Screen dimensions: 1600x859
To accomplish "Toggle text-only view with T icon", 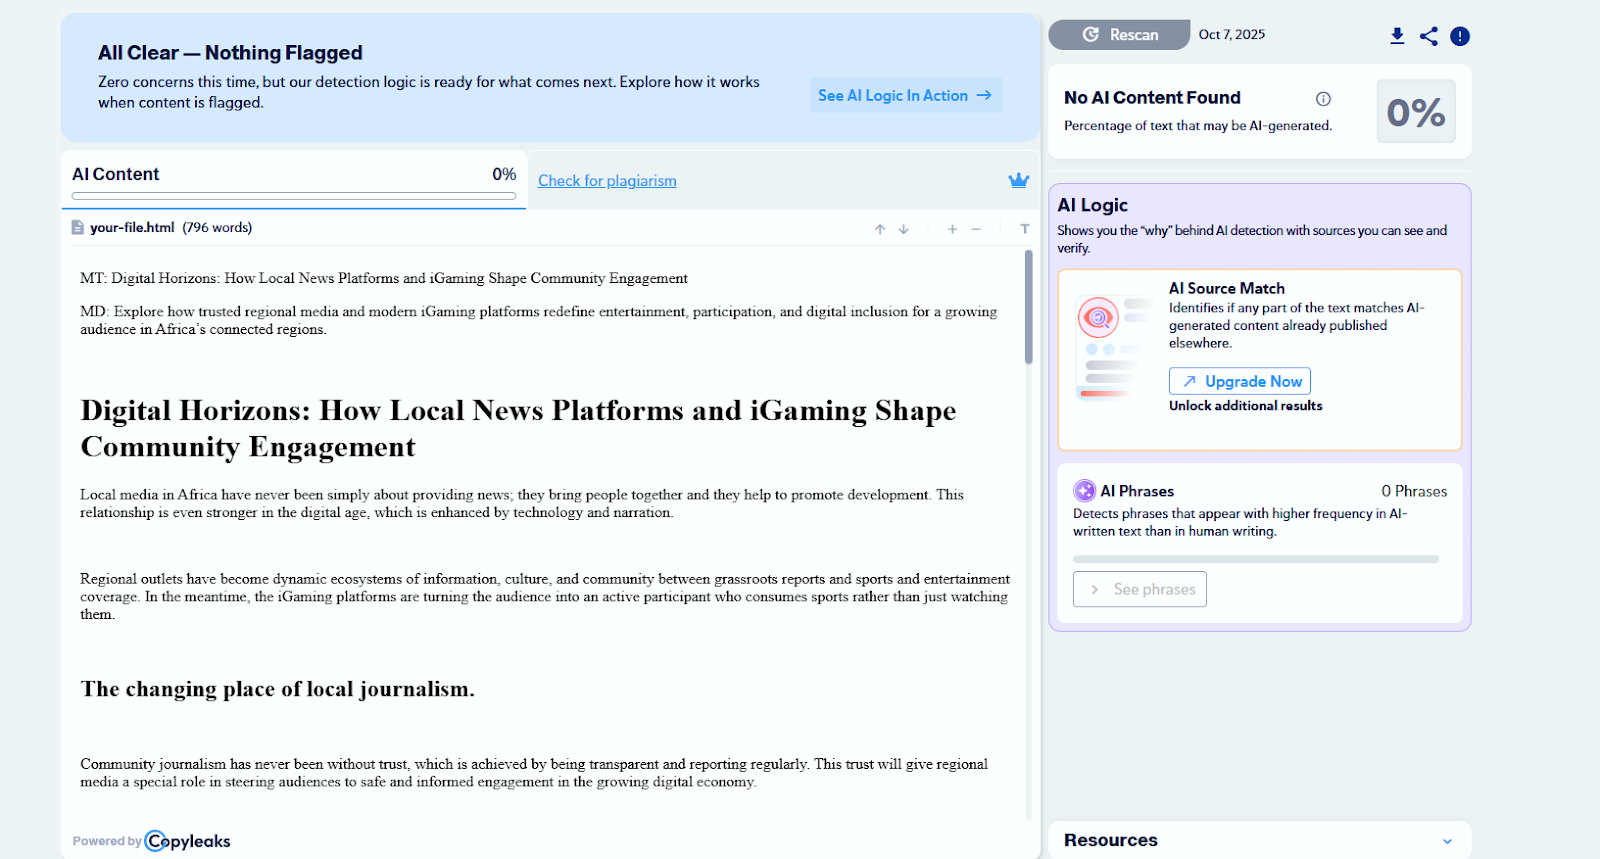I will pos(1024,229).
